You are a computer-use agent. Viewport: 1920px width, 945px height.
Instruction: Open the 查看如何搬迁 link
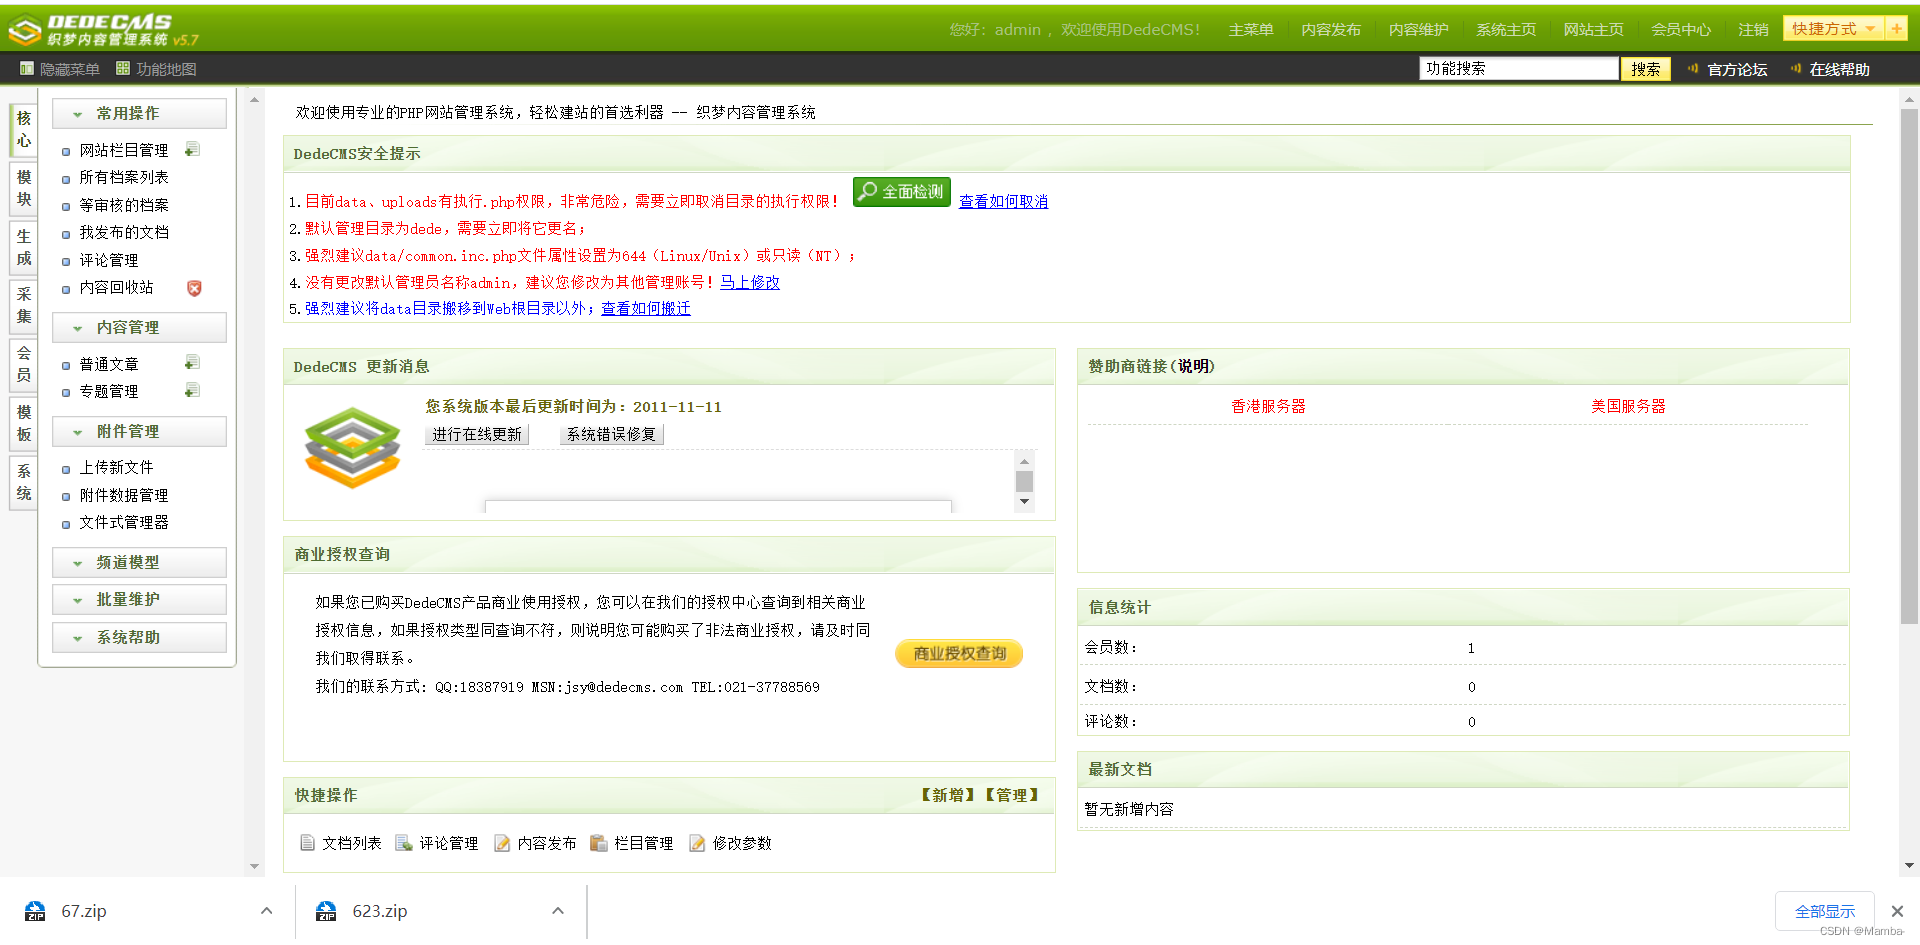click(x=646, y=309)
